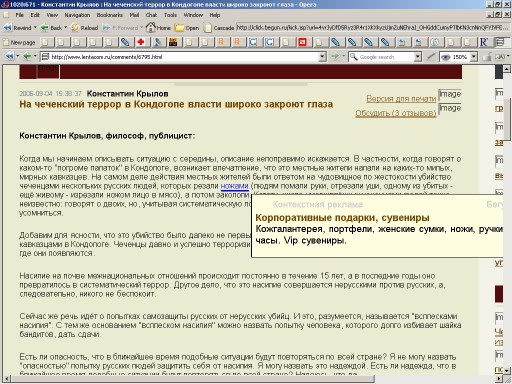Click horizontal scrollbar right arrow

click(498, 379)
